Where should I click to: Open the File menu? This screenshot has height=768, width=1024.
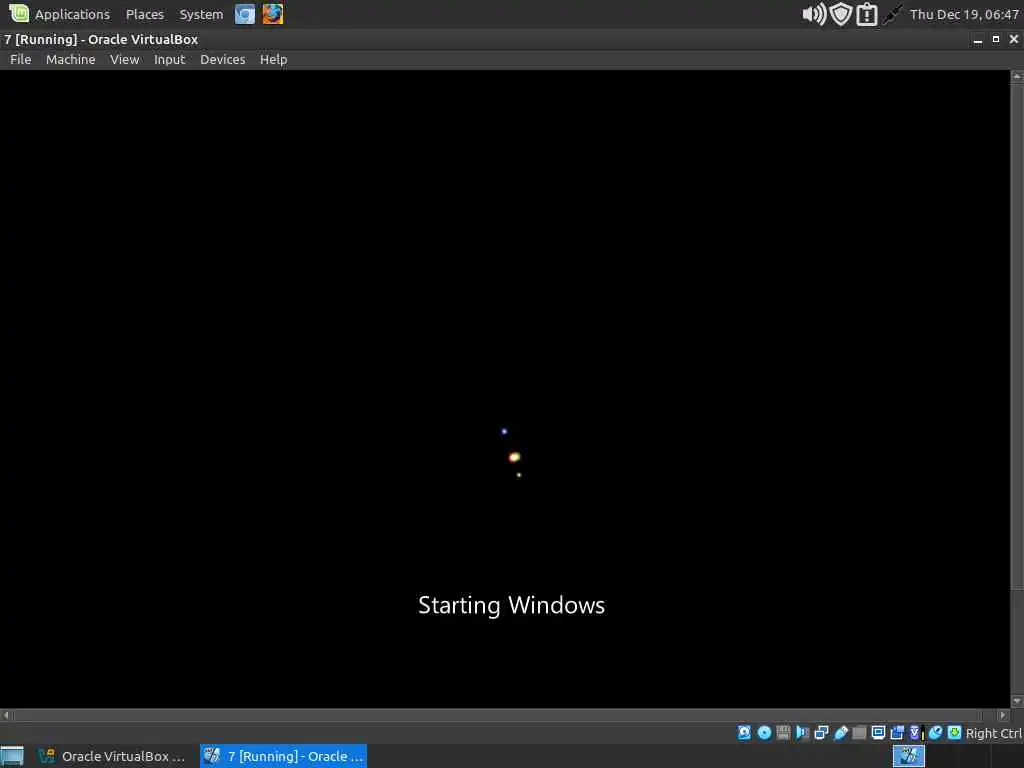20,59
